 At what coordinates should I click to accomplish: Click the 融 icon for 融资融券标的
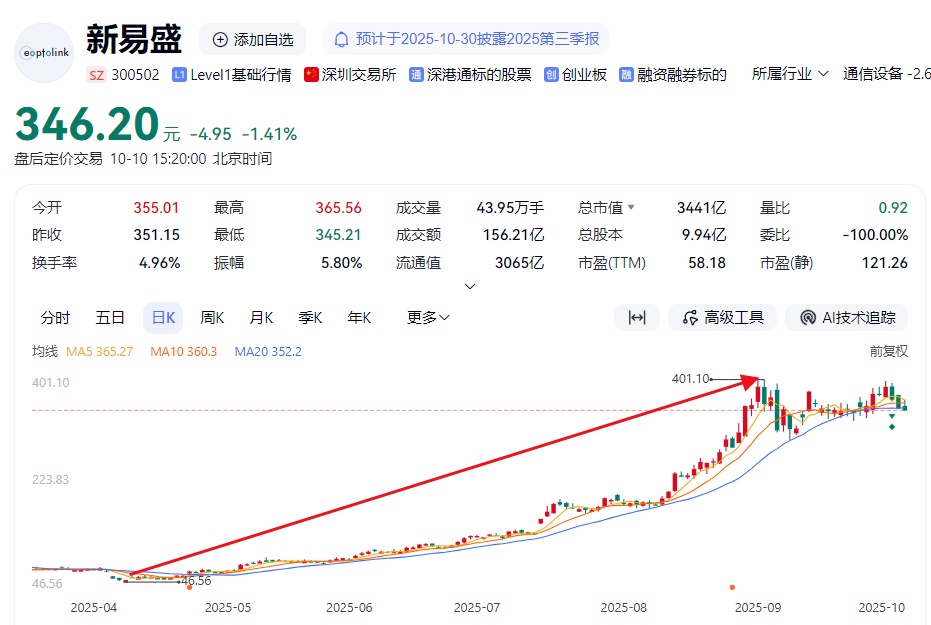pos(626,75)
